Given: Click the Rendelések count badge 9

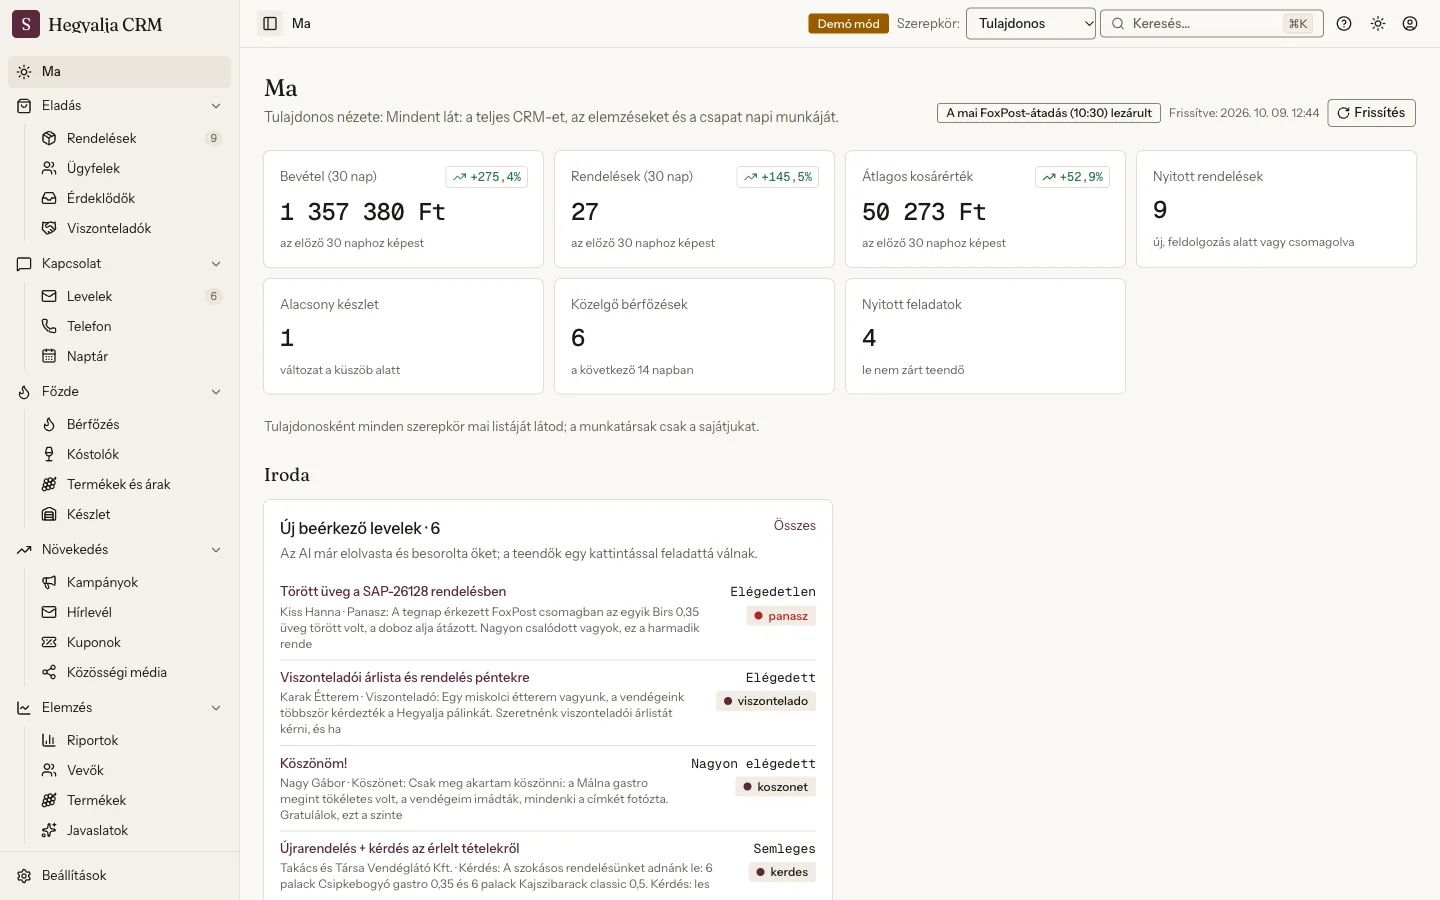Looking at the screenshot, I should [x=213, y=138].
